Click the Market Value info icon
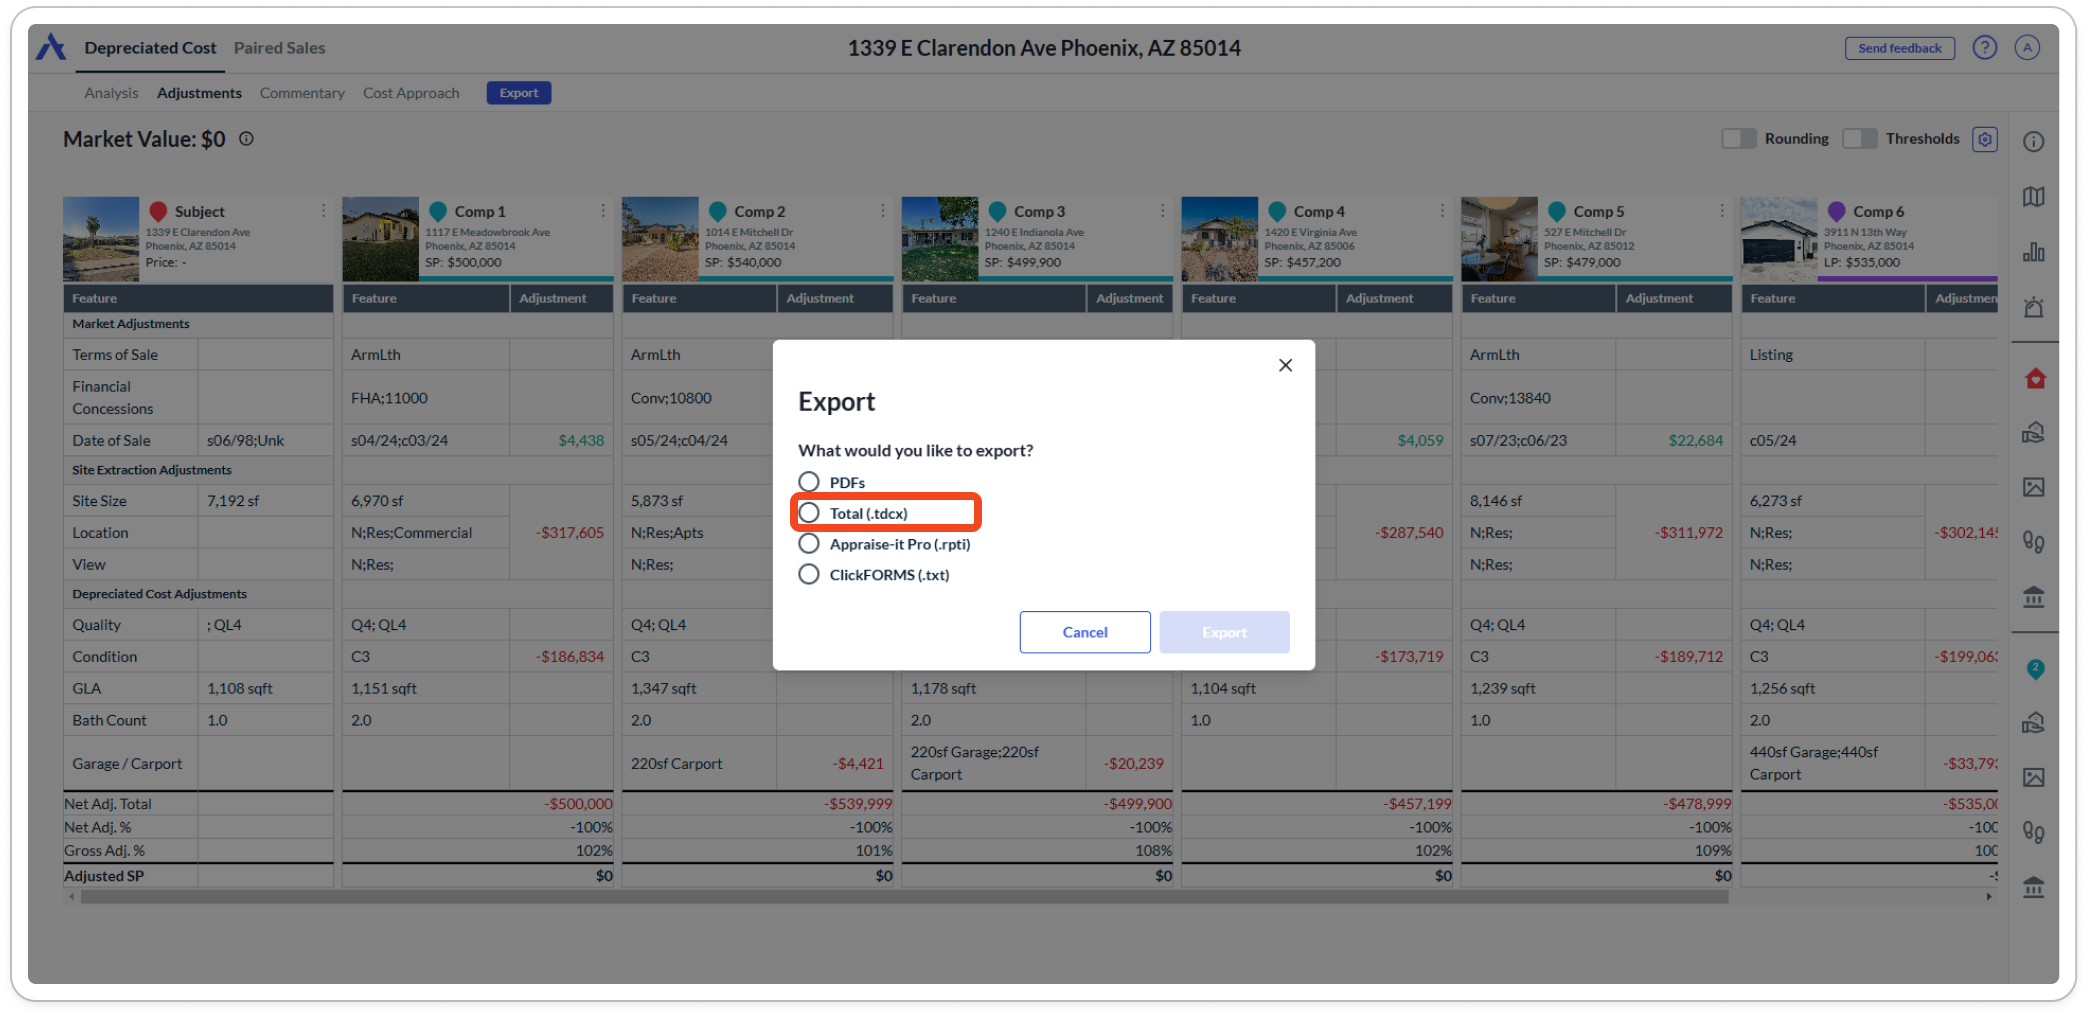The image size is (2088, 1016). 246,139
